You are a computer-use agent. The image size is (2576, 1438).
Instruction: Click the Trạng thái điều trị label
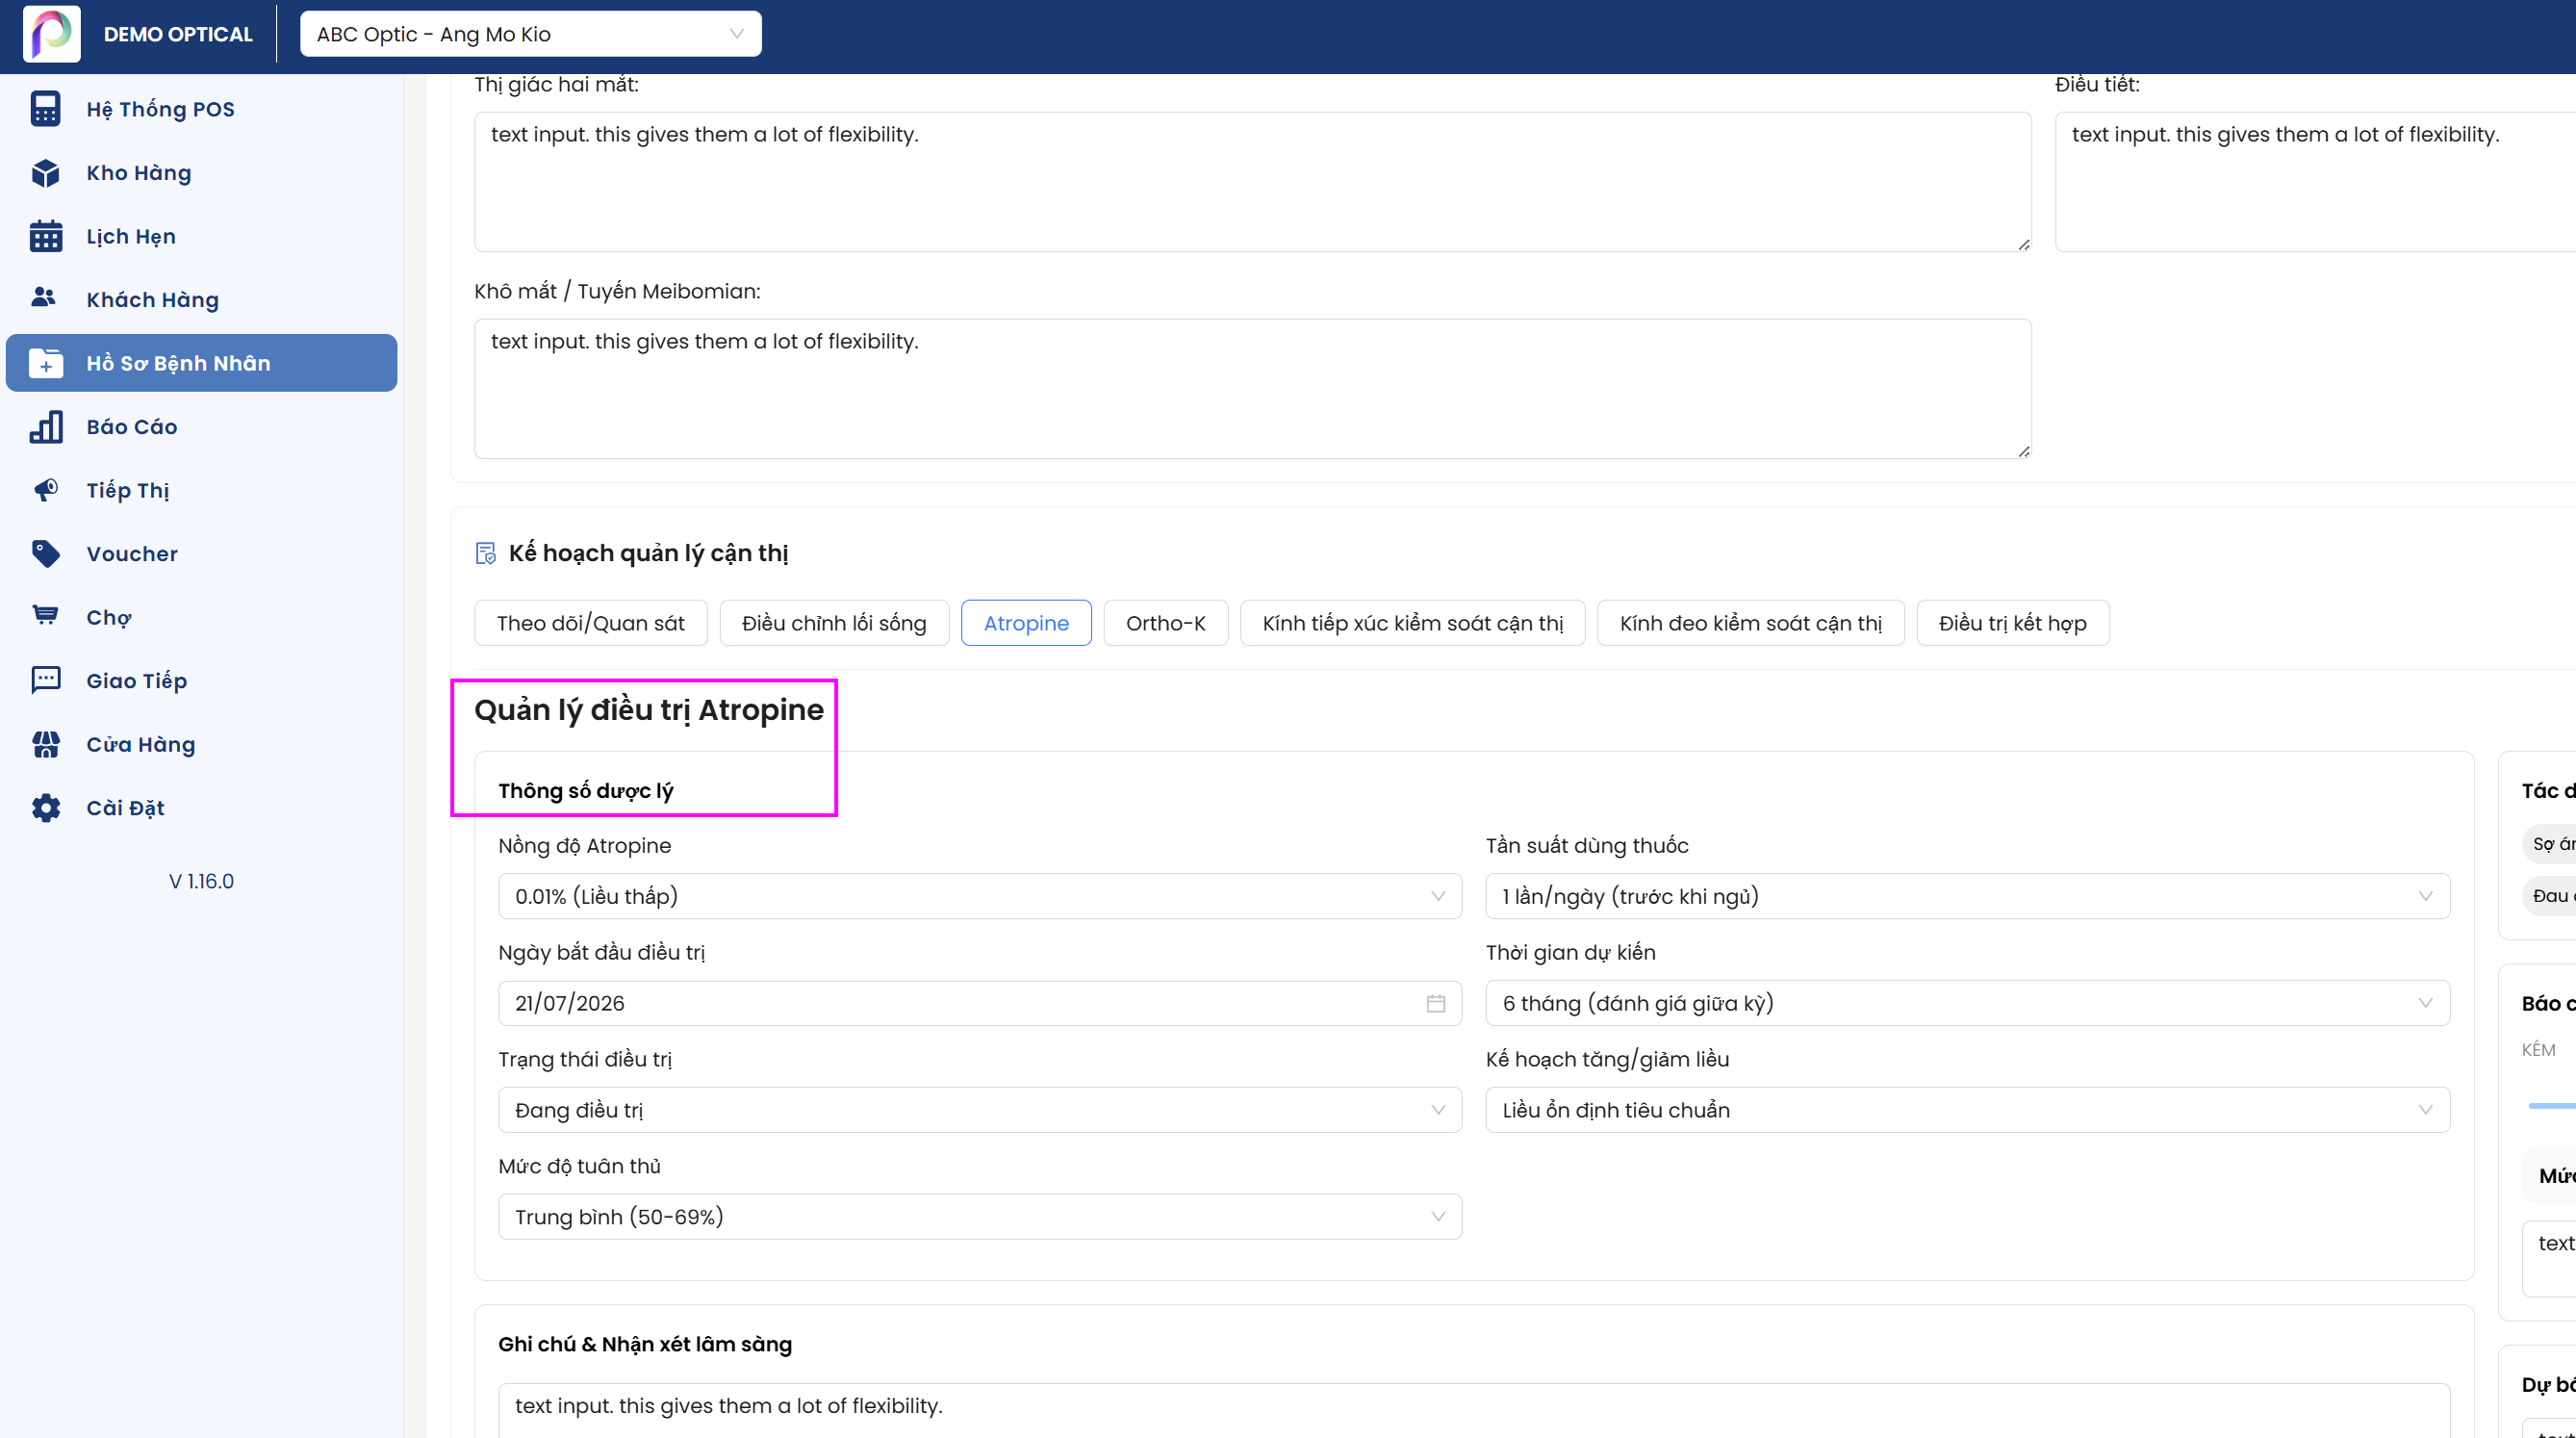tap(584, 1059)
